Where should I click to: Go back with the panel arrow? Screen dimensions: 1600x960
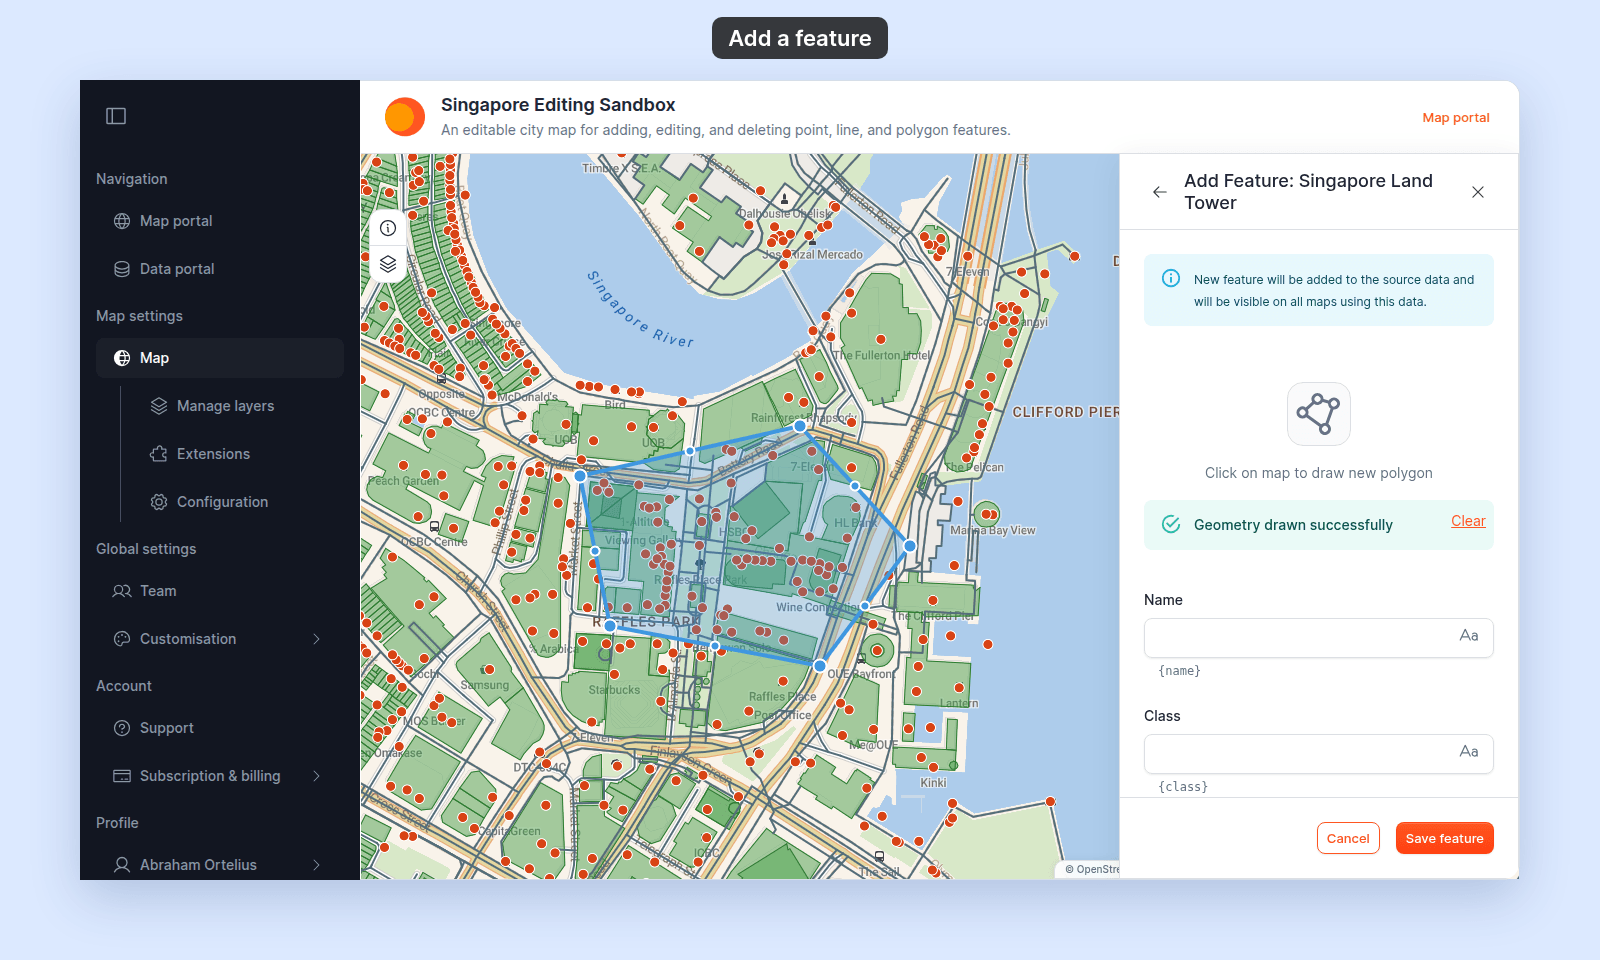point(1160,192)
